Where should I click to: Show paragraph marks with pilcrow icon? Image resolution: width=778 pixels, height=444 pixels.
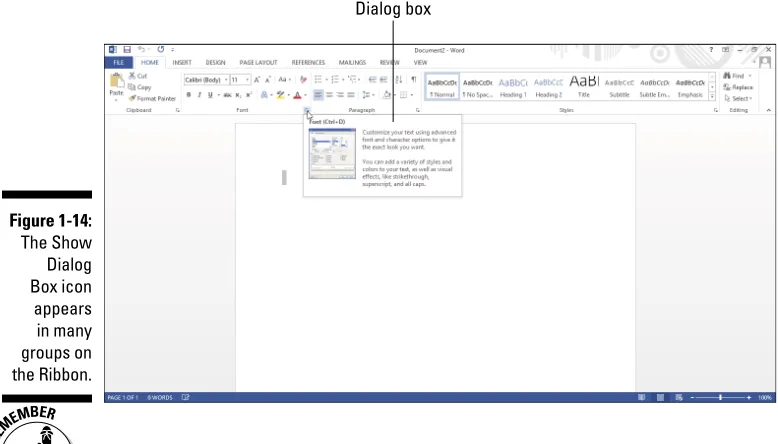(413, 79)
